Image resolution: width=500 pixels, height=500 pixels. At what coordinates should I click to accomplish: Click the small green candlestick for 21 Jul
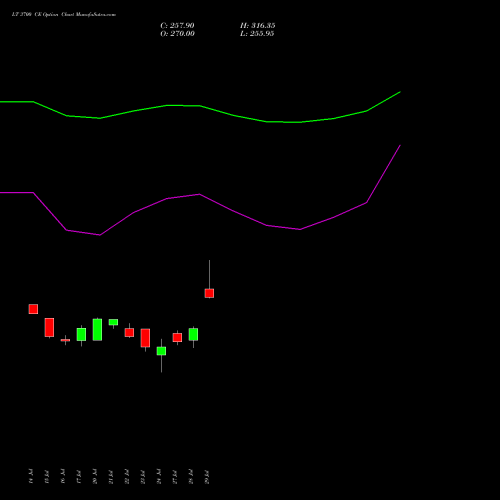(x=113, y=322)
